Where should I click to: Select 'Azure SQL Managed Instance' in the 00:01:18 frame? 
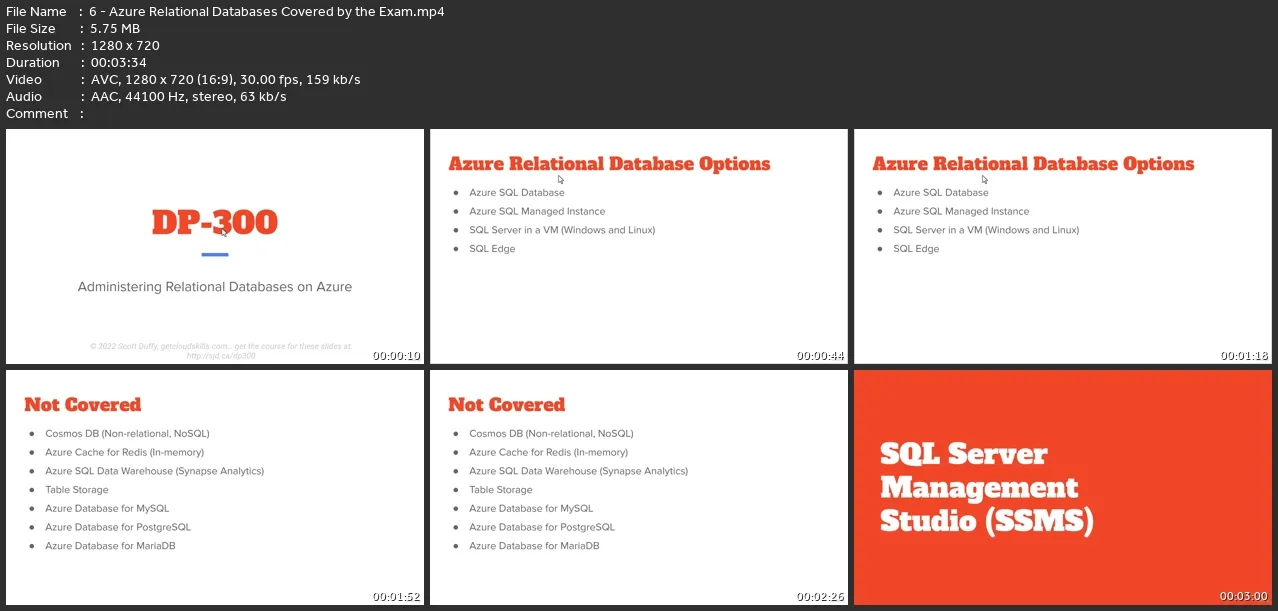961,212
